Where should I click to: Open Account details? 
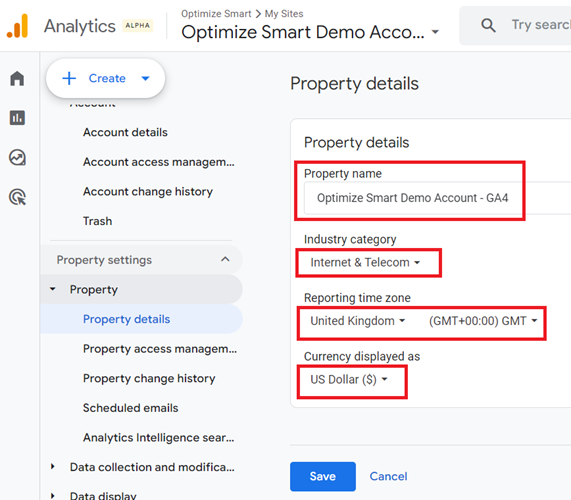coord(125,132)
